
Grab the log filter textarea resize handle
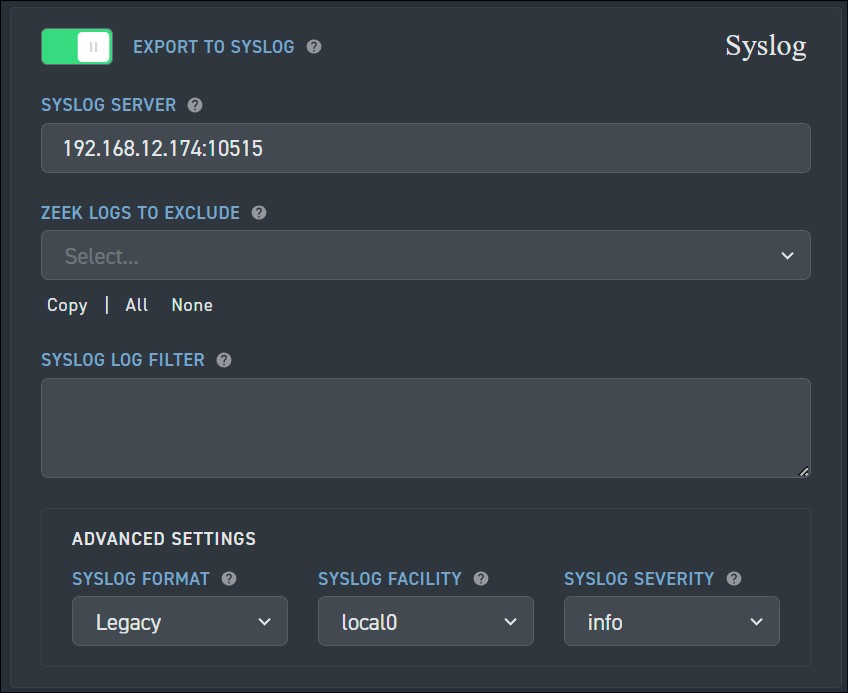(x=804, y=472)
